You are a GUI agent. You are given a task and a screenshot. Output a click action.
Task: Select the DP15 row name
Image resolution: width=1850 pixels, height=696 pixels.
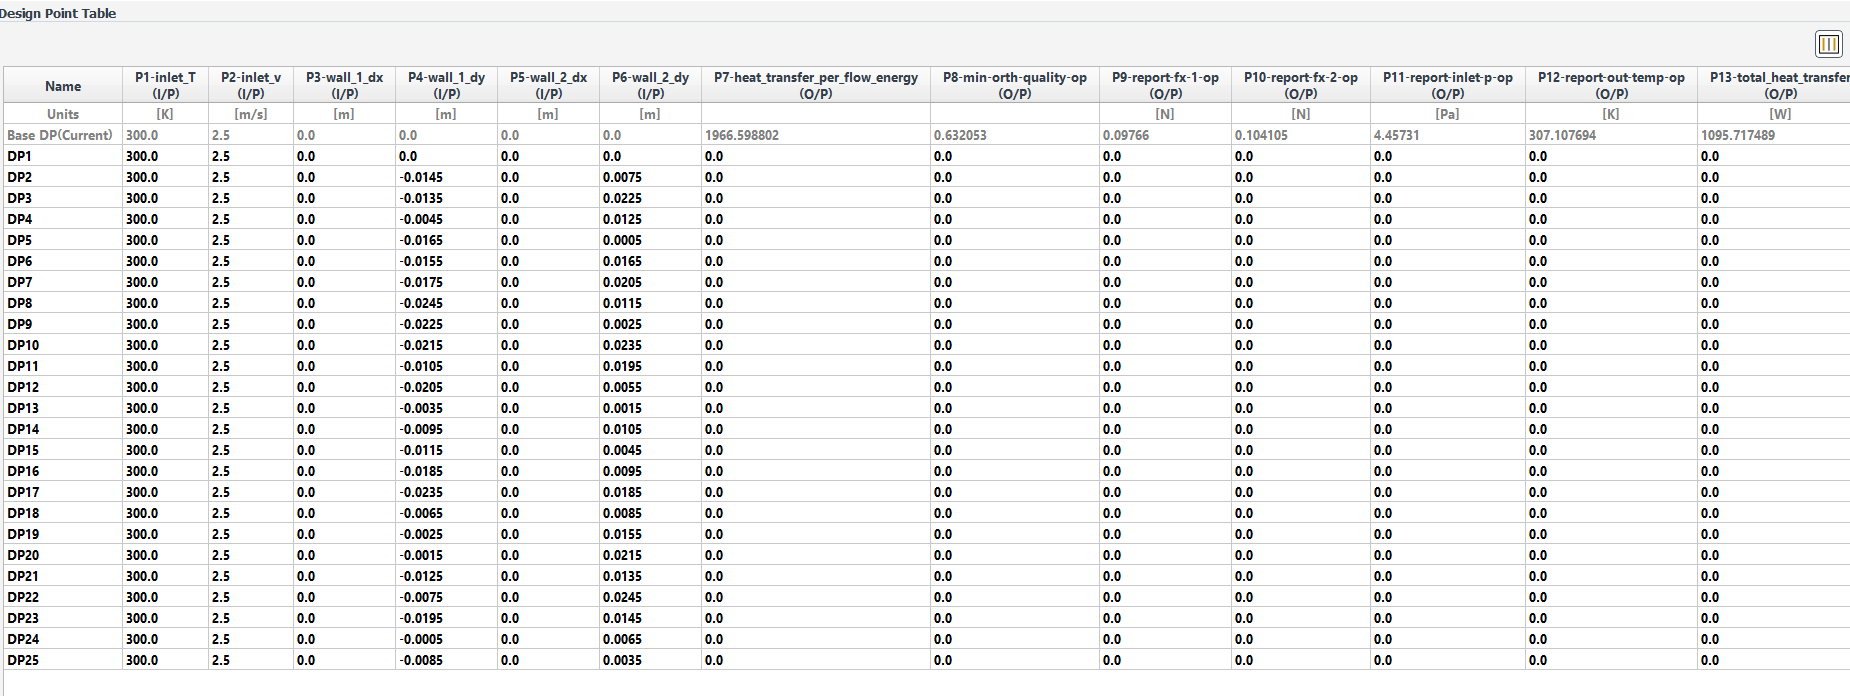point(23,450)
